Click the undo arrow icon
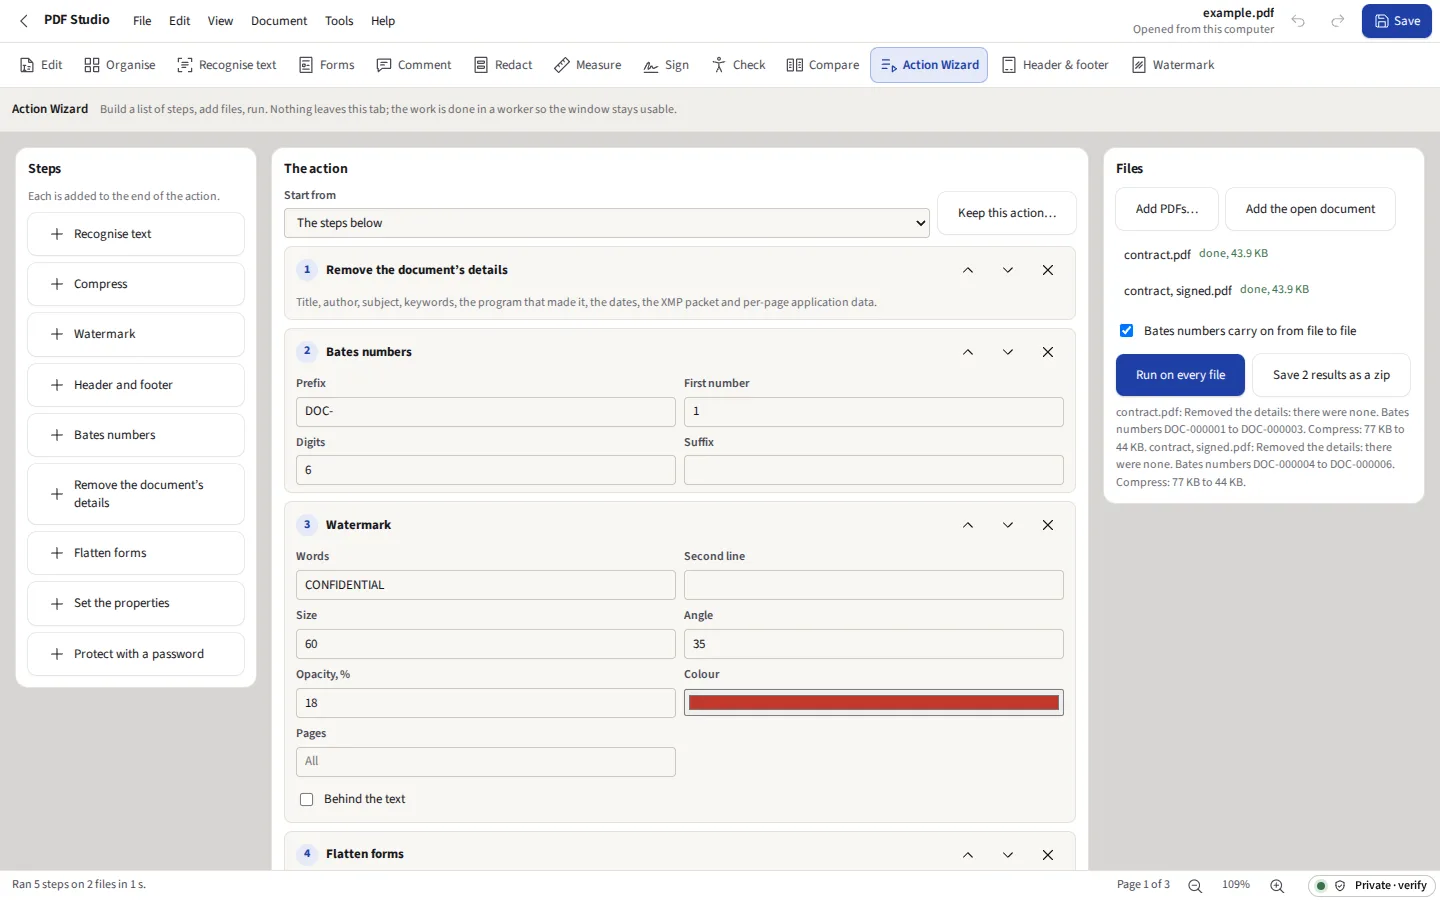Viewport: 1440px width, 900px height. pos(1298,21)
